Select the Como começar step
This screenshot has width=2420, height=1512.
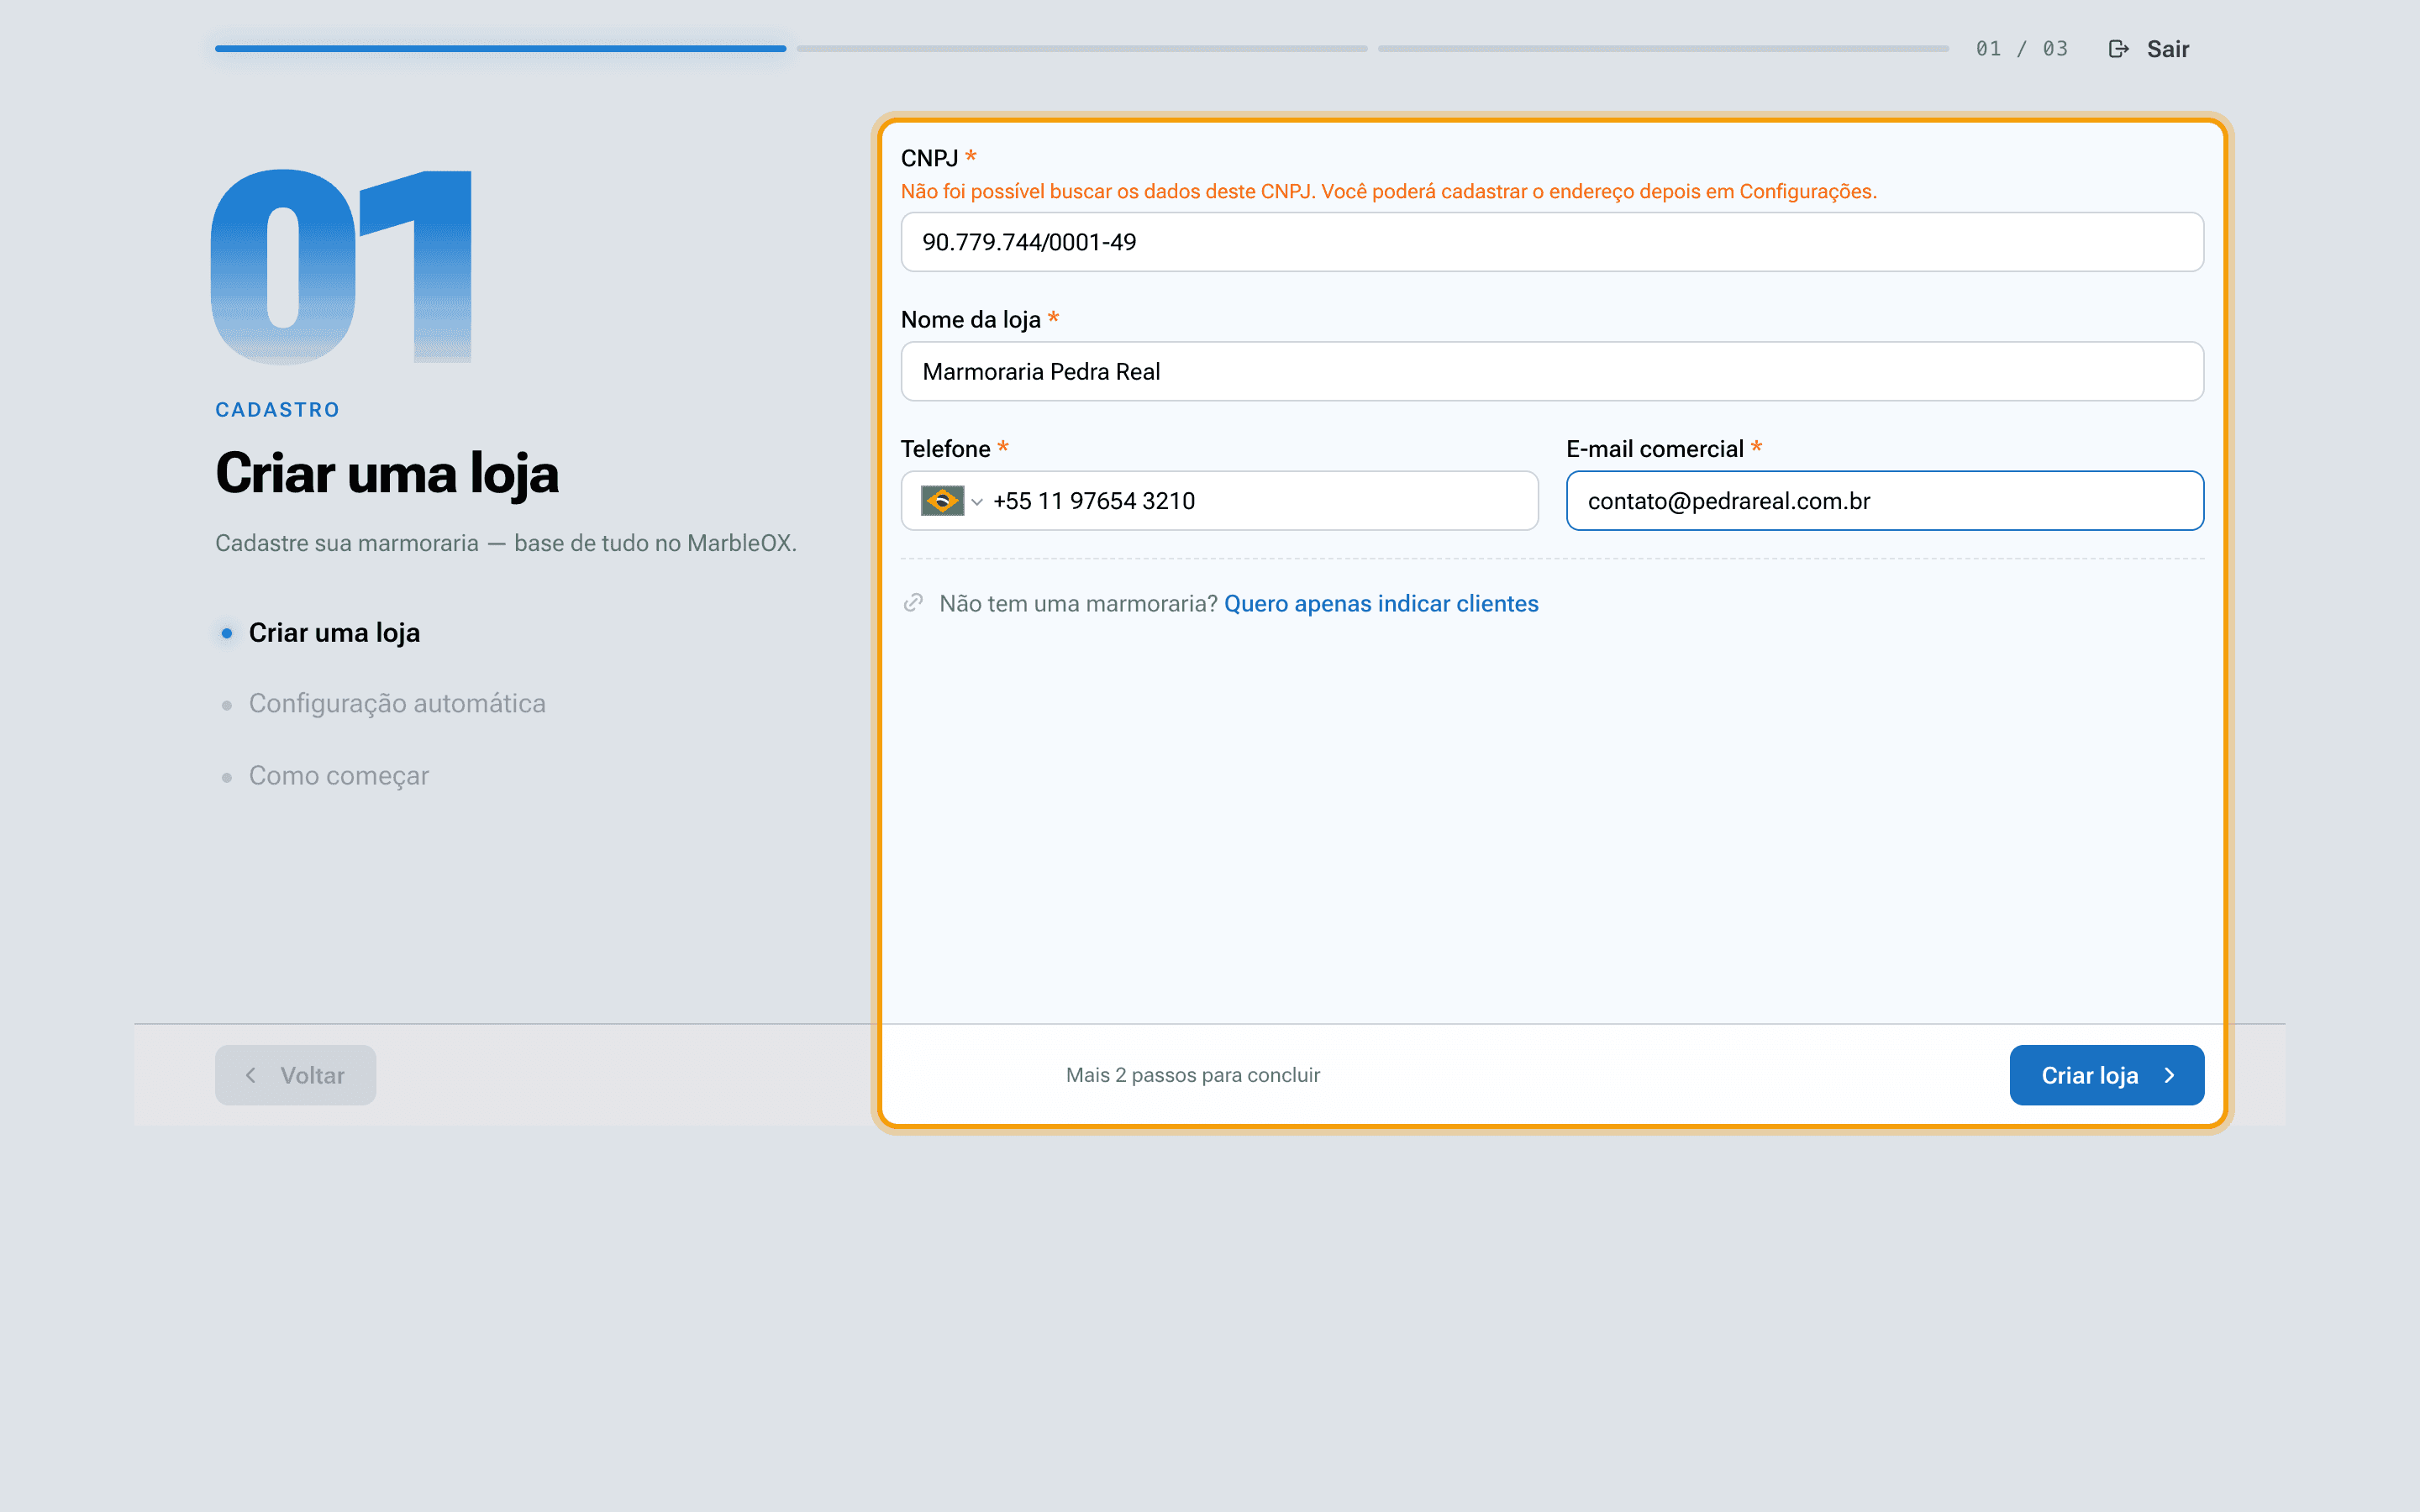(338, 776)
